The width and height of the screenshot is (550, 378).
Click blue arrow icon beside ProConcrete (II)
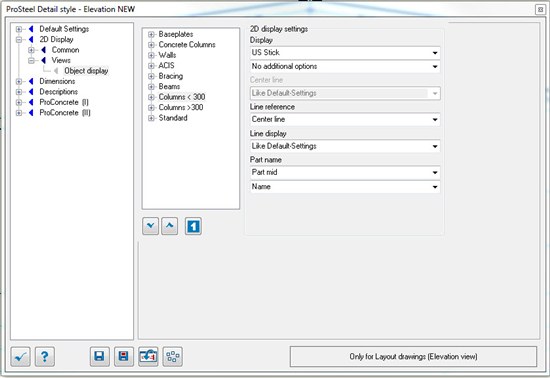(x=31, y=113)
